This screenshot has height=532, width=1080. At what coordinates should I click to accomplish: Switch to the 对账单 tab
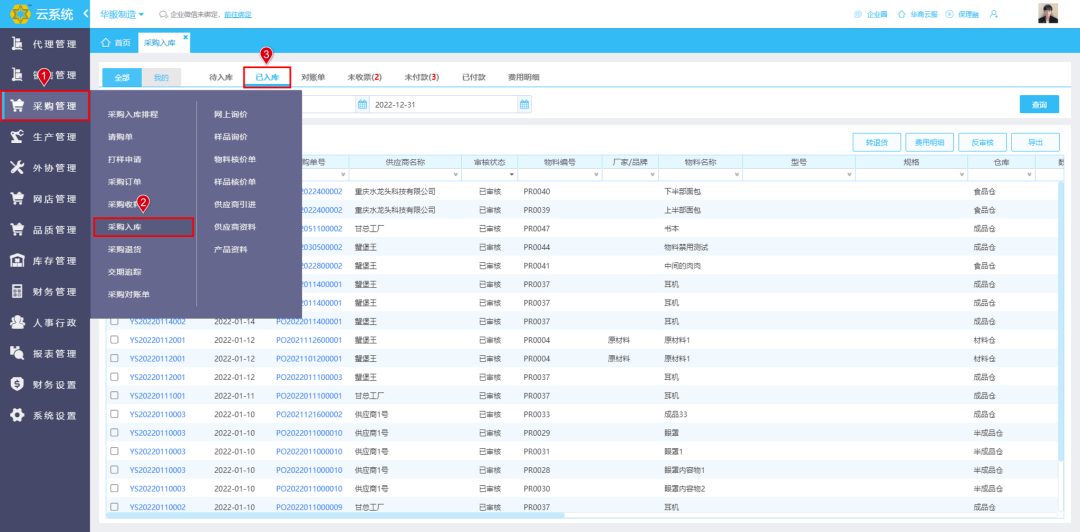313,77
